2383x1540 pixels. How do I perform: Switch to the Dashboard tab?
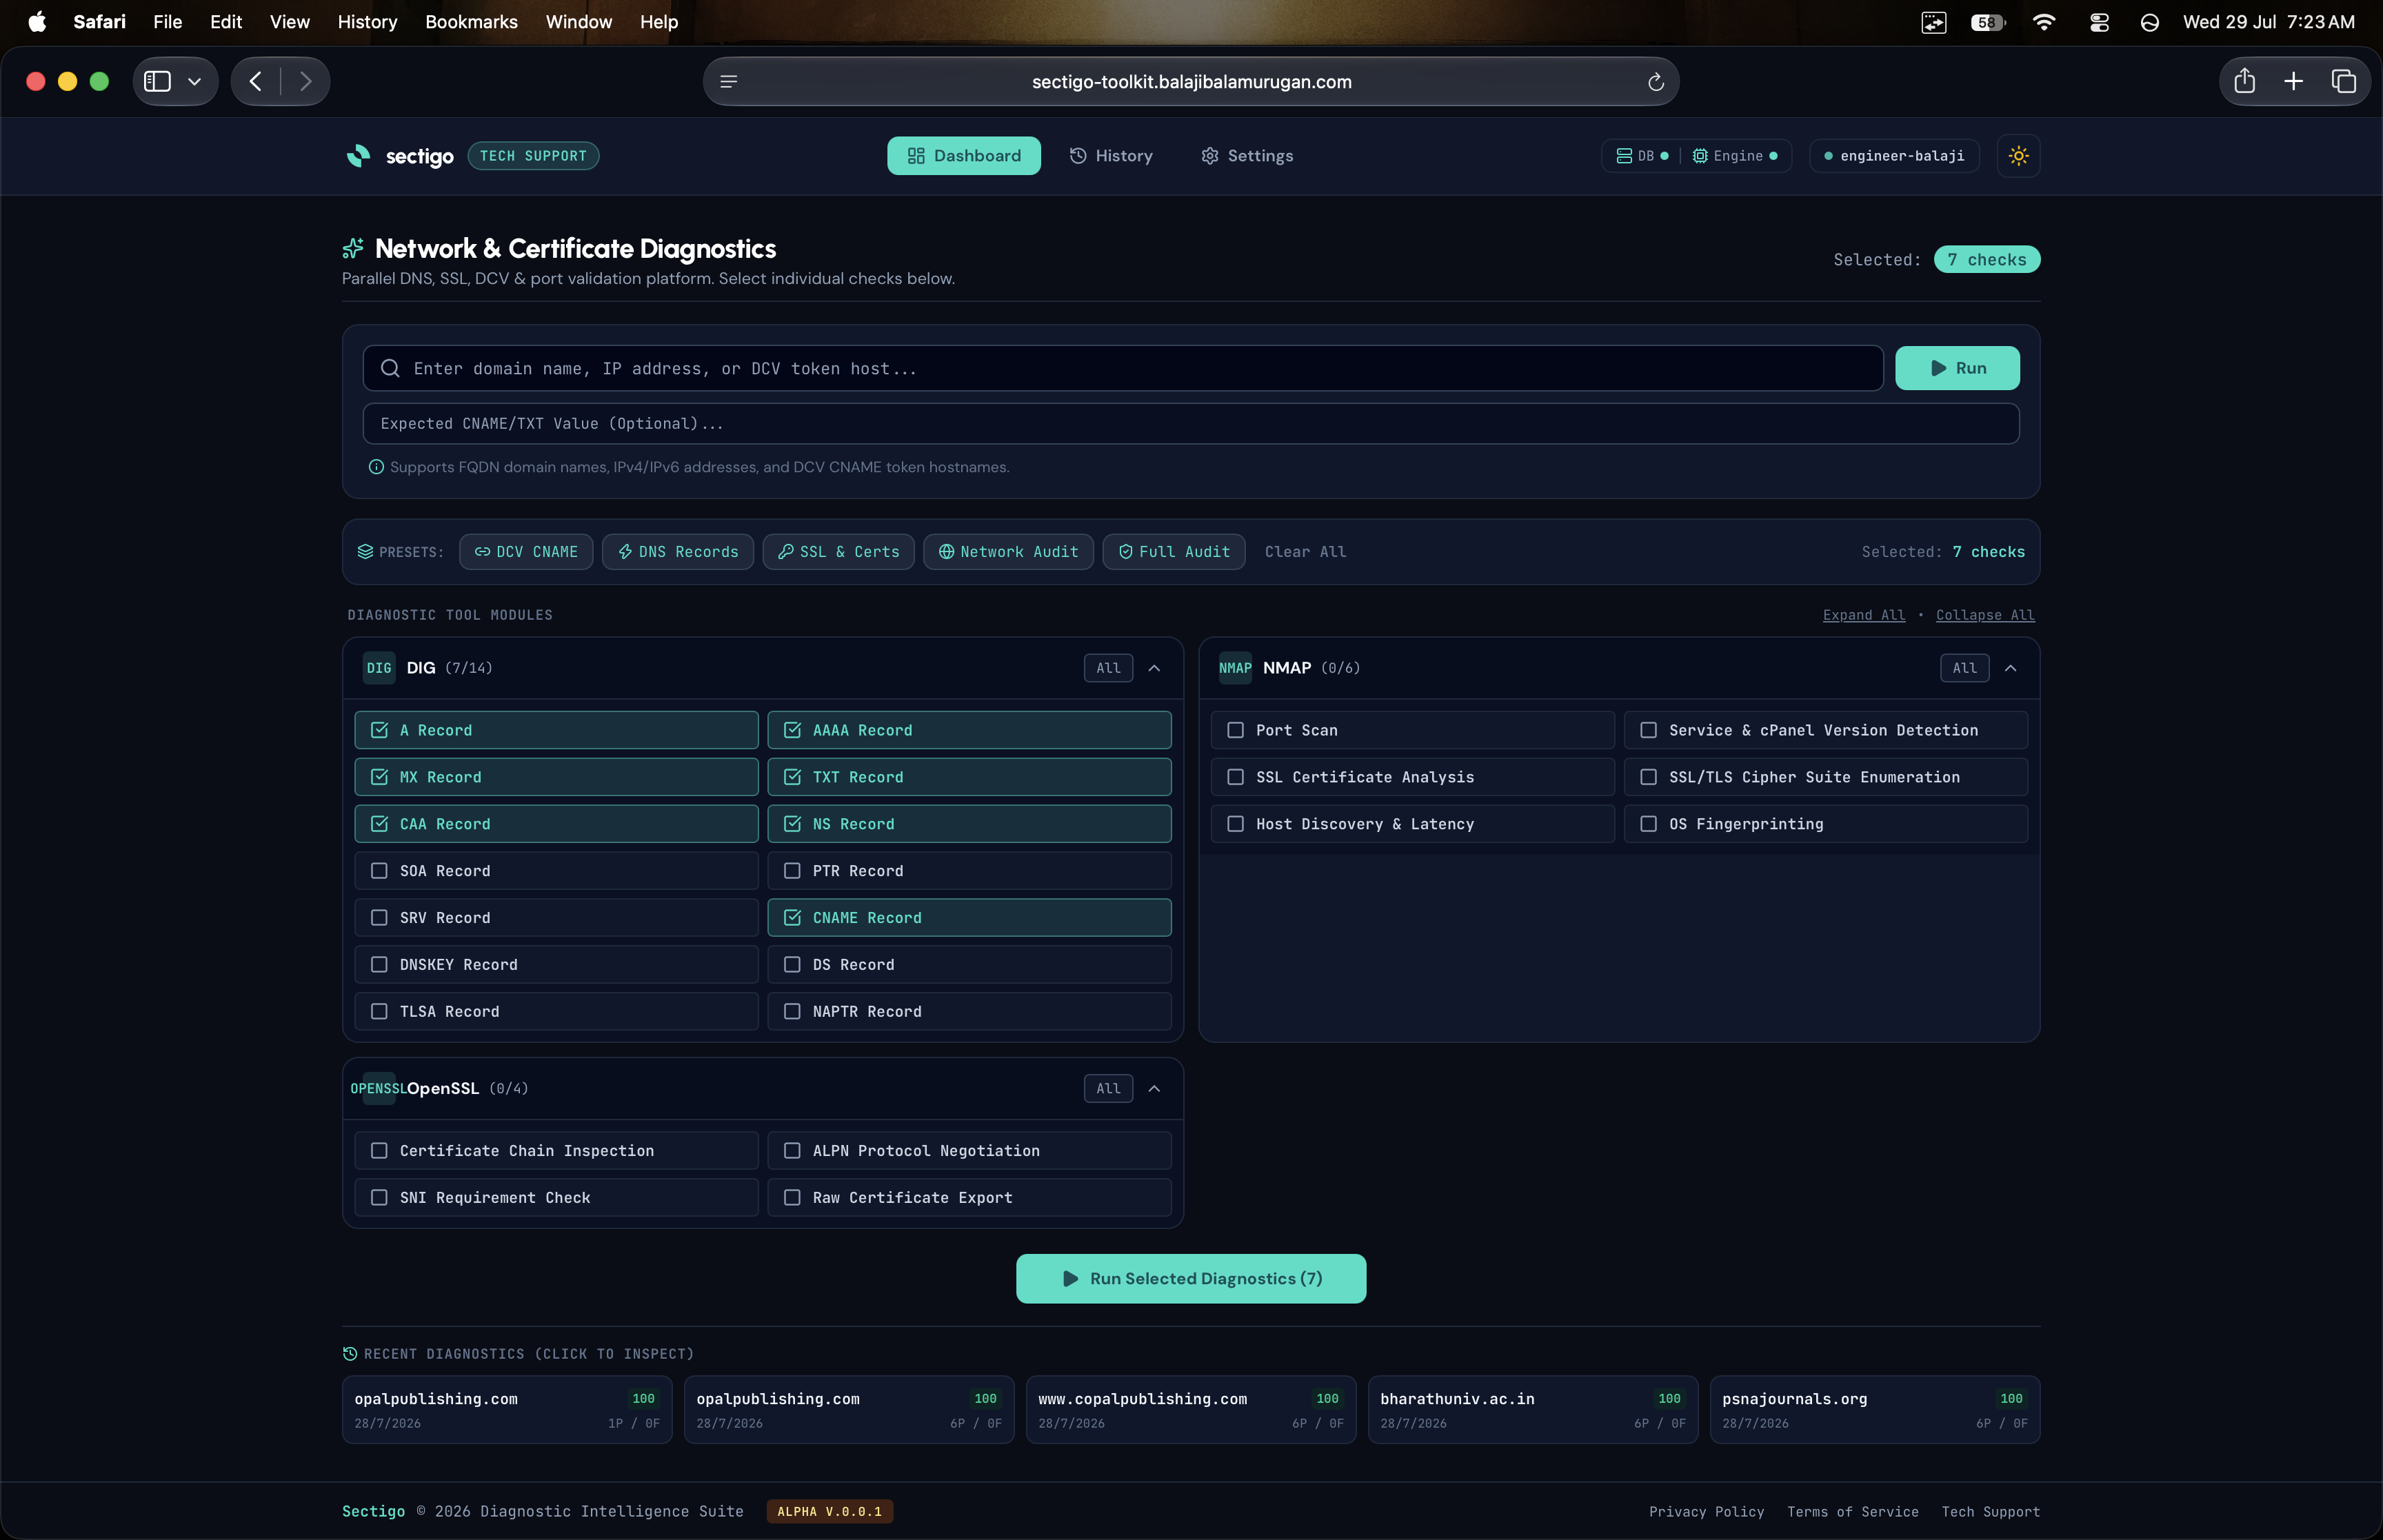[963, 156]
